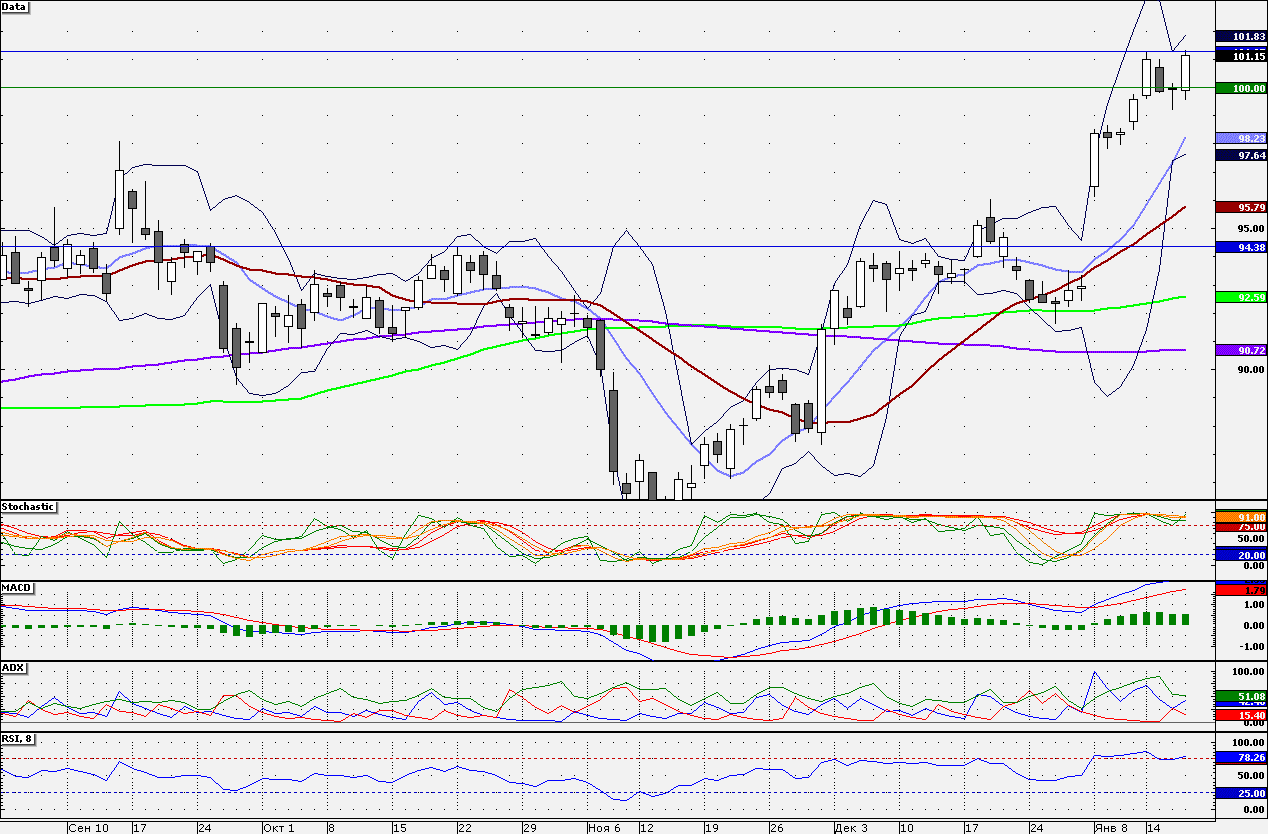Click the "Ноя 6" date label
This screenshot has width=1268, height=834.
tap(606, 828)
